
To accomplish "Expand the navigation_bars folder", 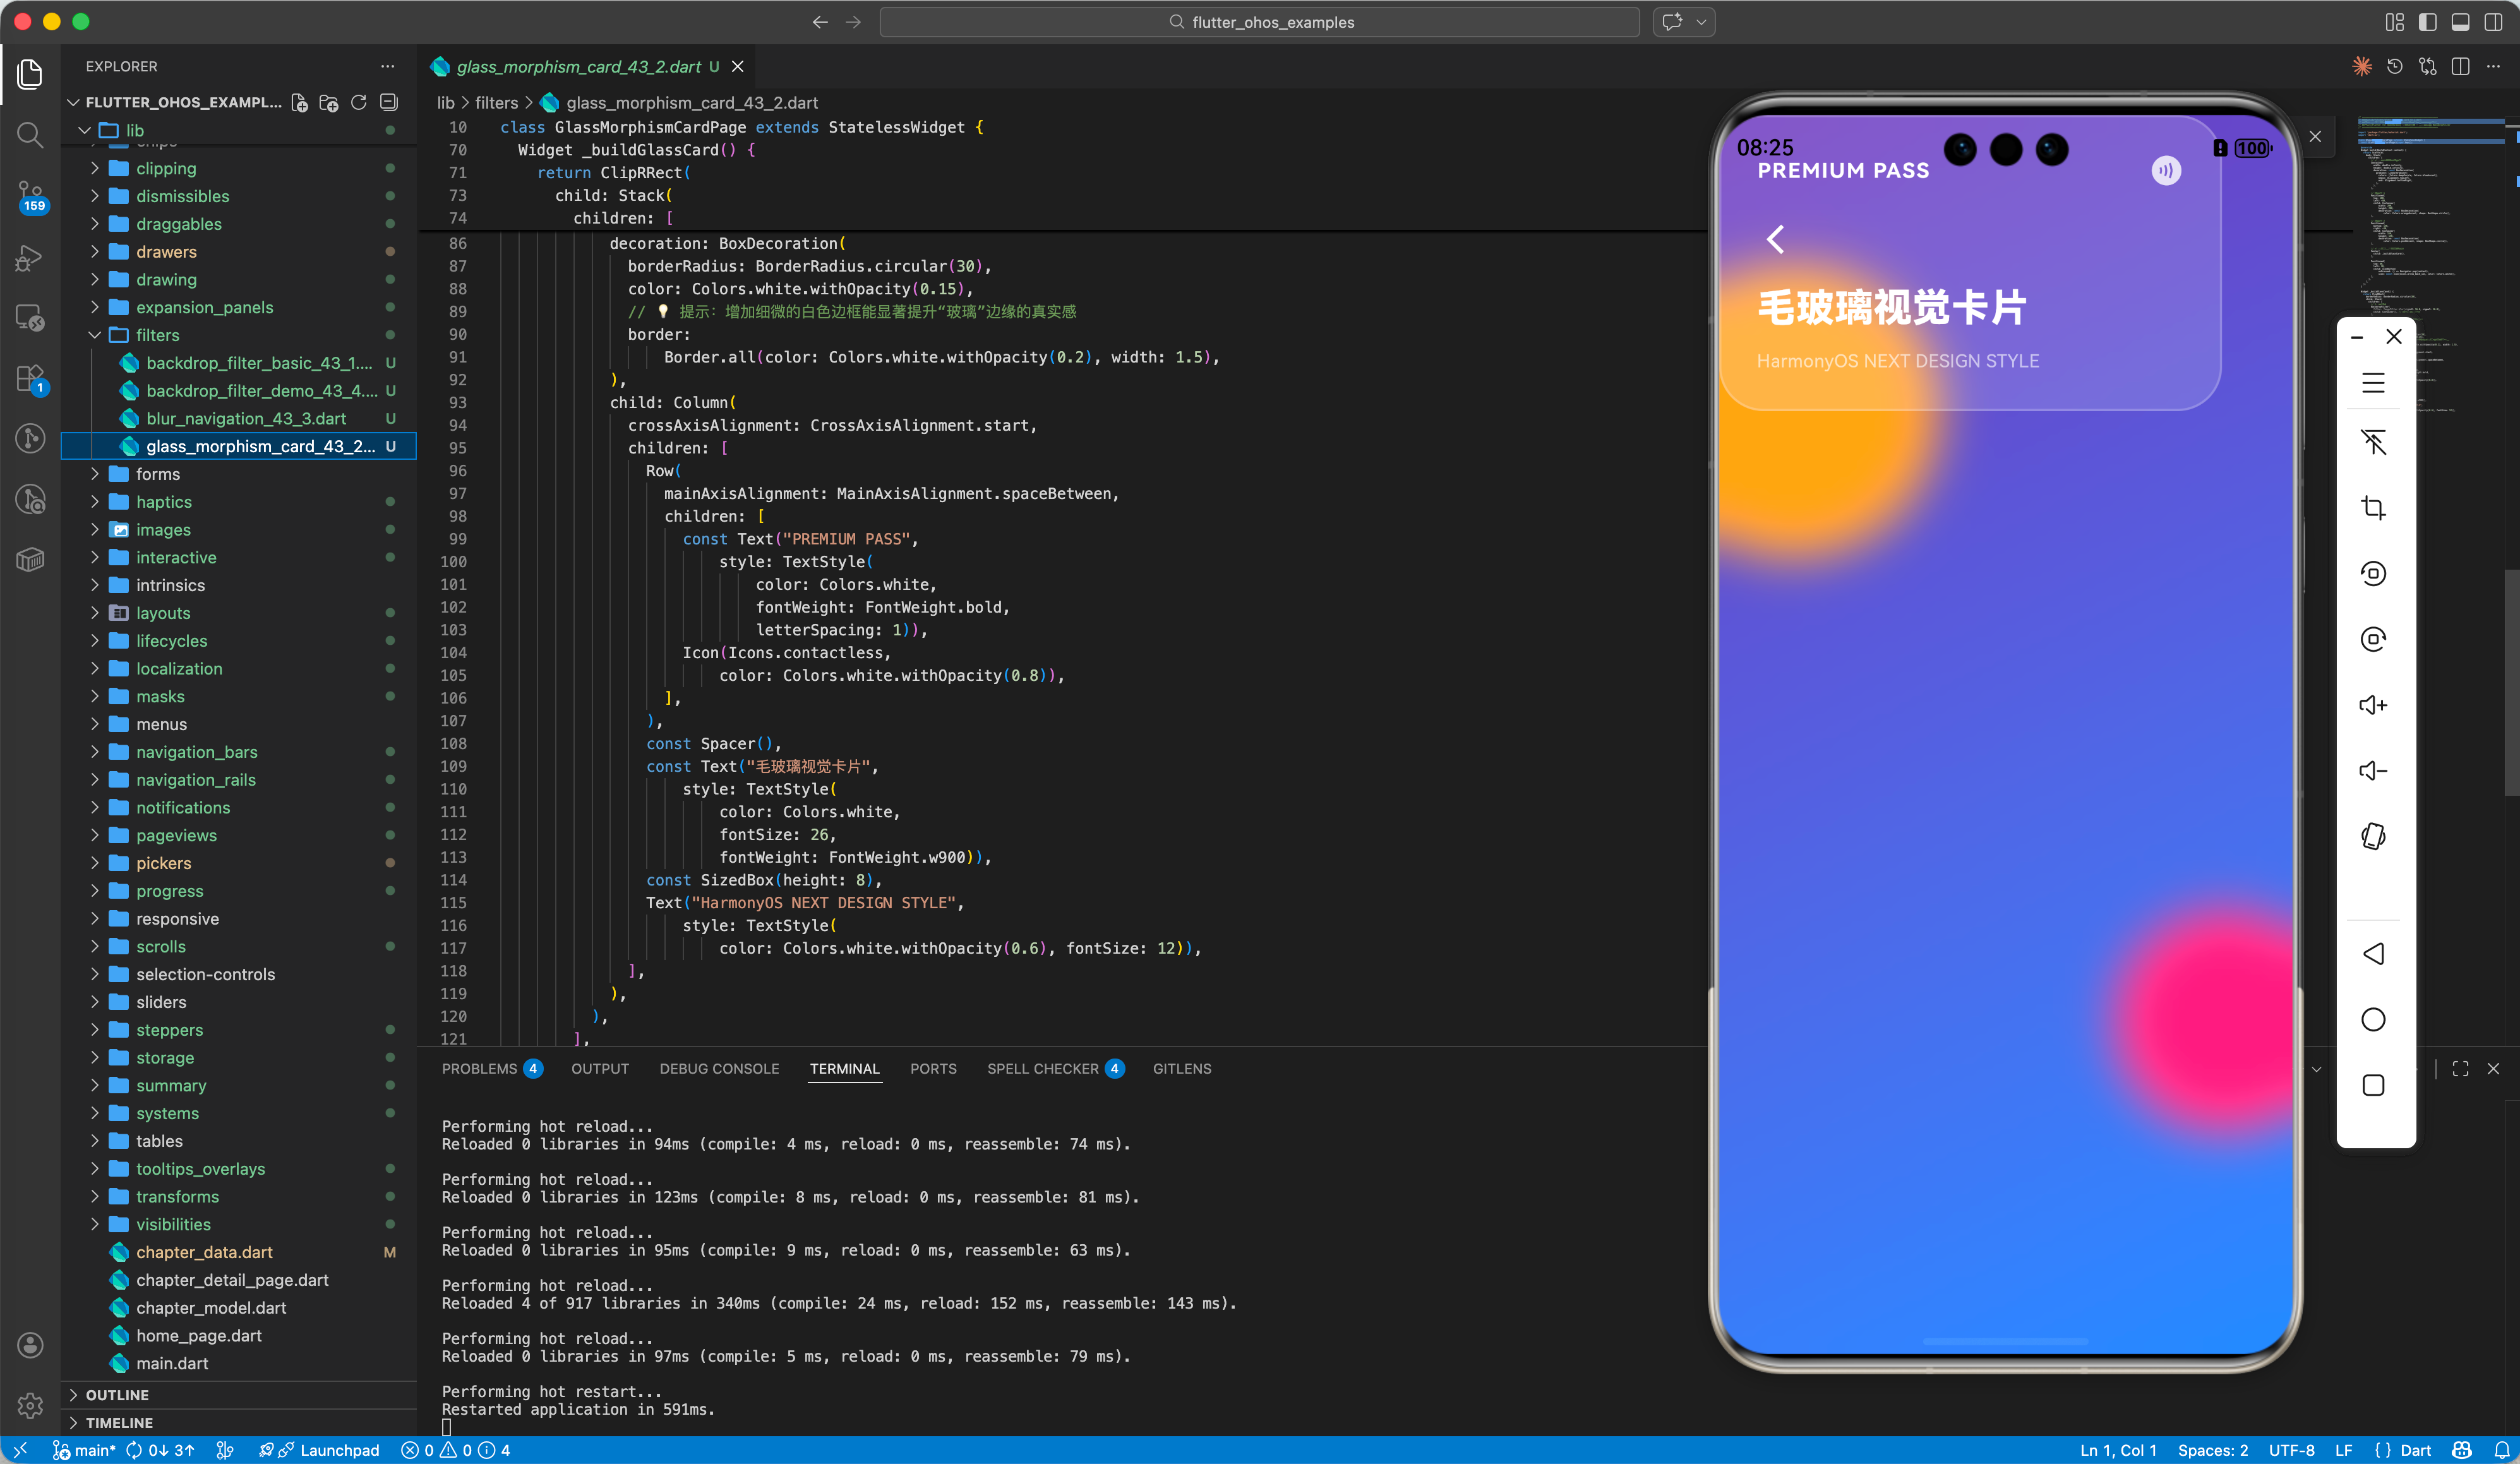I will [196, 752].
